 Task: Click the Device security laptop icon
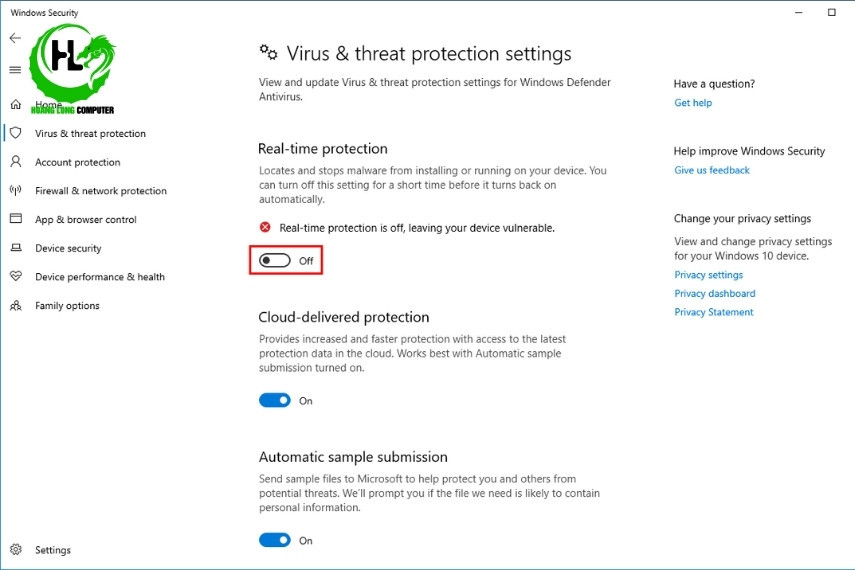point(16,248)
